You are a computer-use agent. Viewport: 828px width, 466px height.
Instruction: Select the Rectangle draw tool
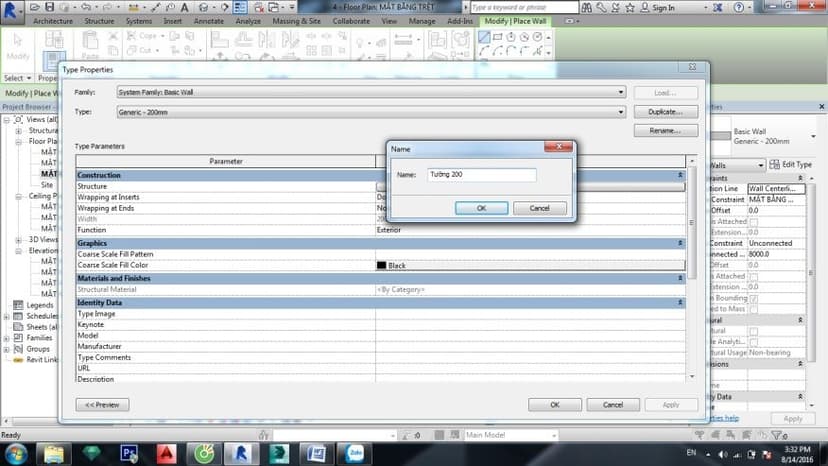[x=497, y=37]
